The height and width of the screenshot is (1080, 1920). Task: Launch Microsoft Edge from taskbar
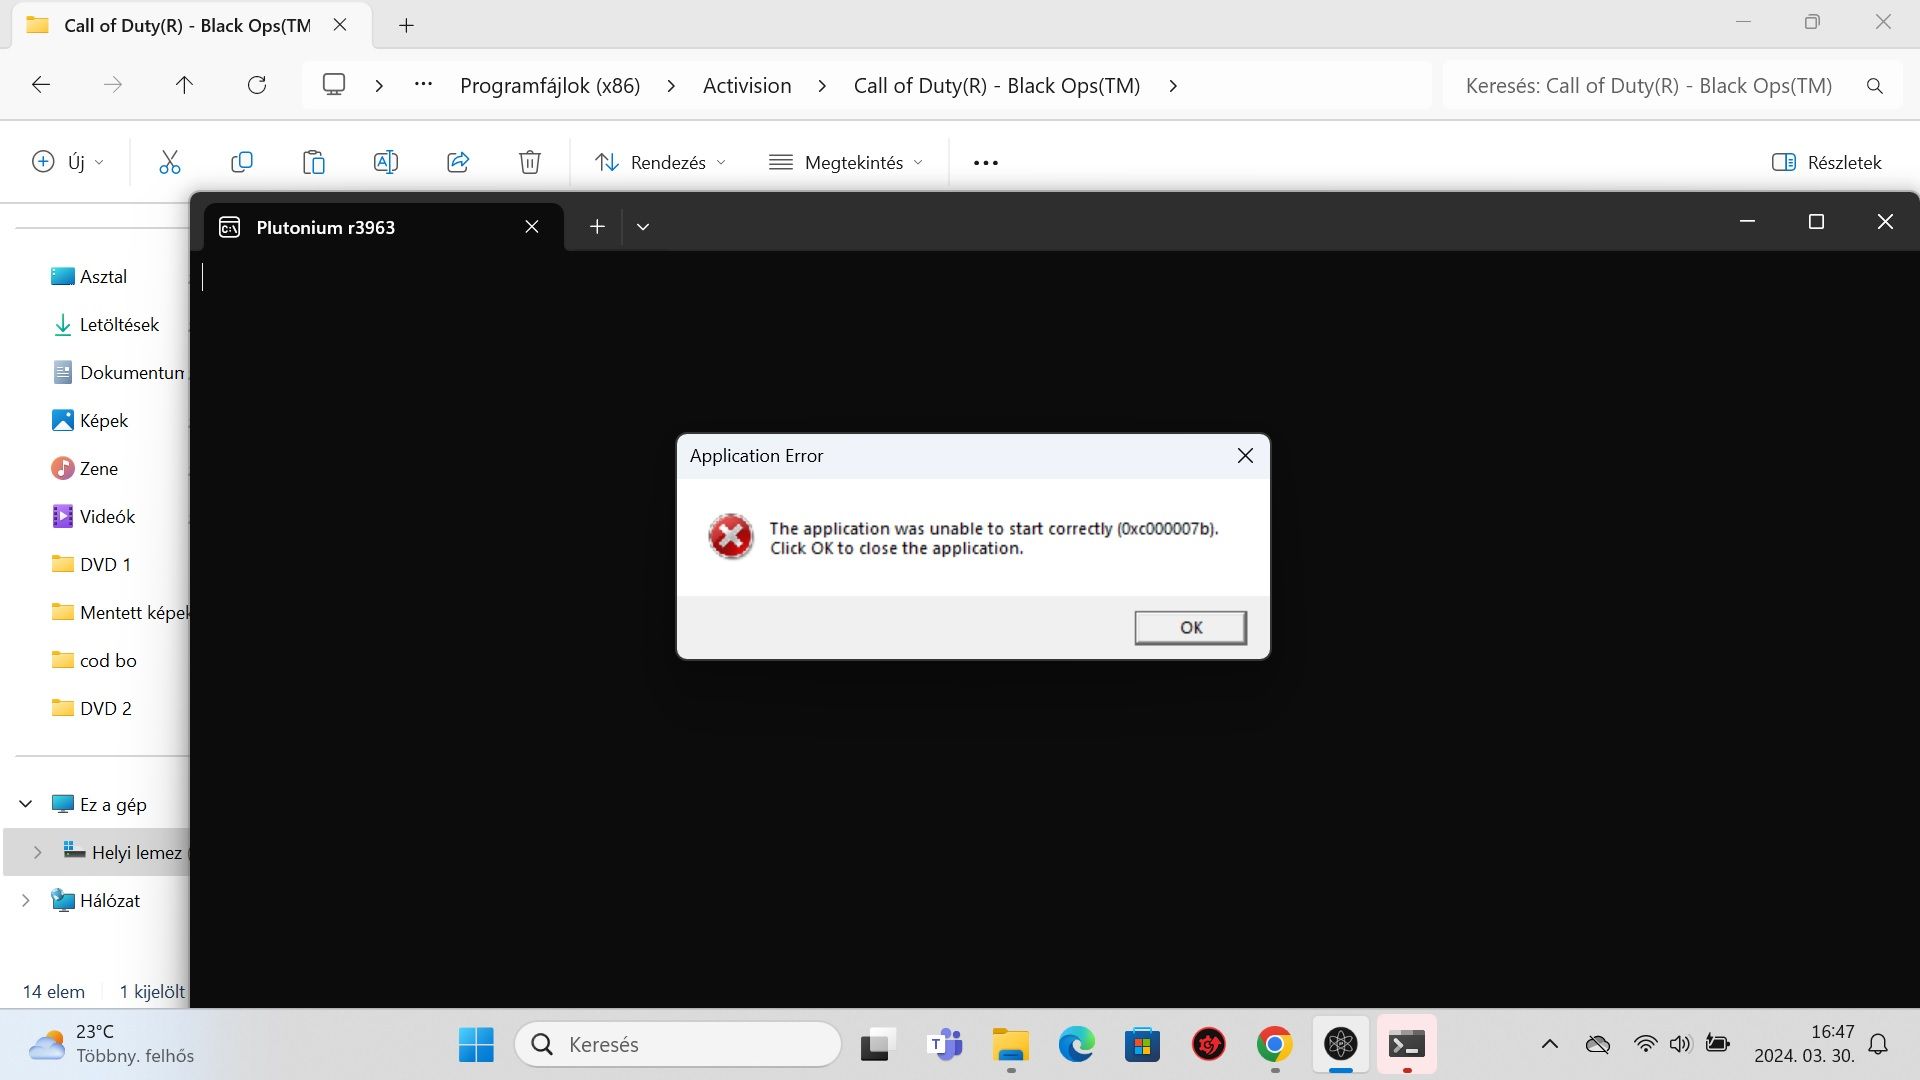[x=1076, y=1045]
